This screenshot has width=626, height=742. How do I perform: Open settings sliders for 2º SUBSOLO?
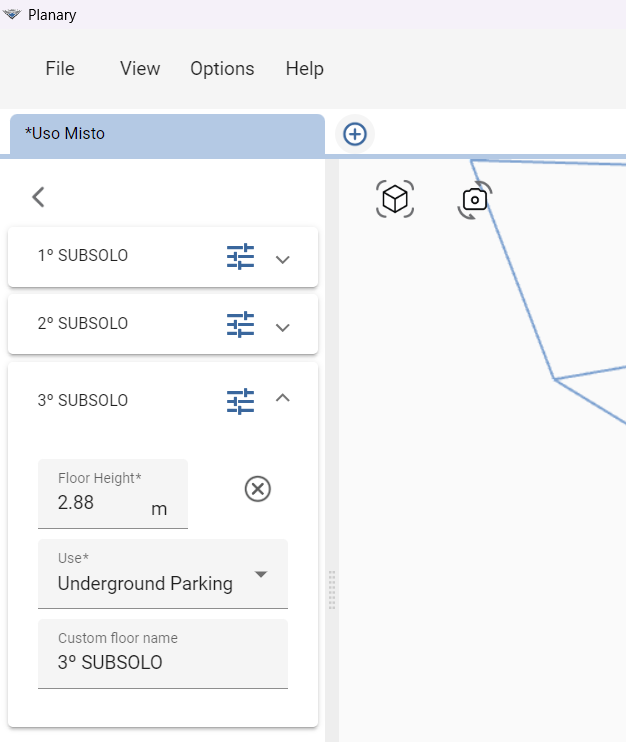pyautogui.click(x=240, y=325)
